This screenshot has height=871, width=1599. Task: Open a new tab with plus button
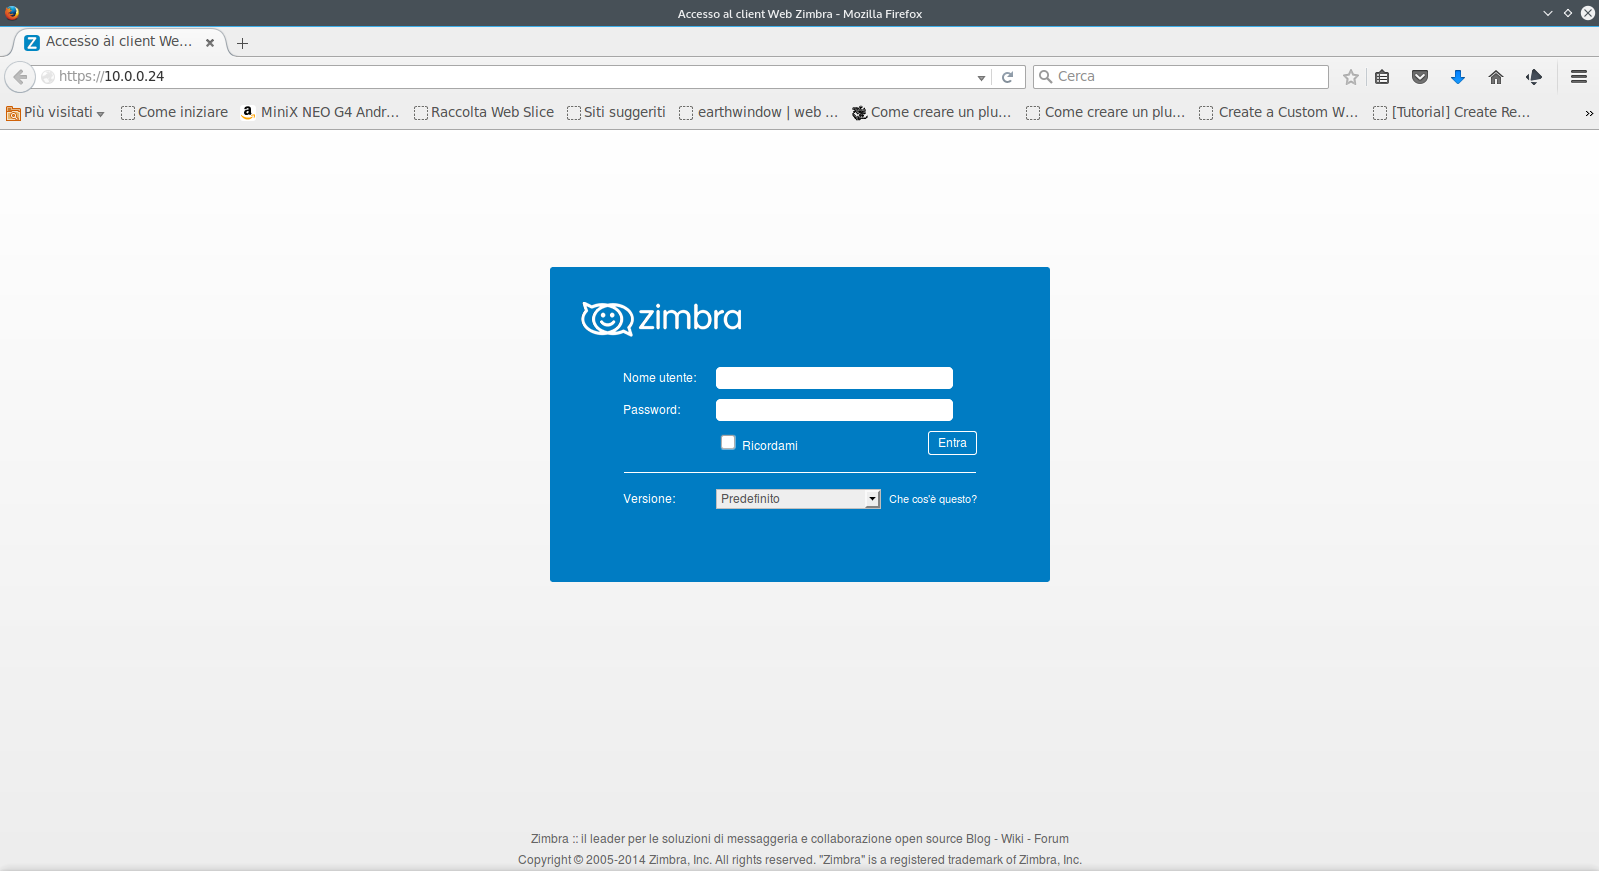[242, 43]
